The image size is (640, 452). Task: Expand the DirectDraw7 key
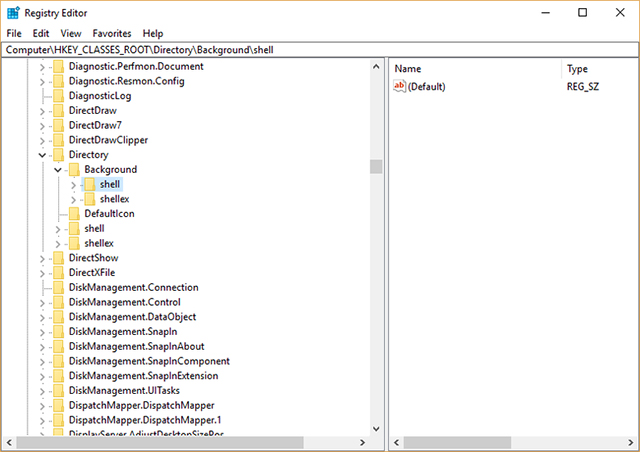(x=42, y=126)
